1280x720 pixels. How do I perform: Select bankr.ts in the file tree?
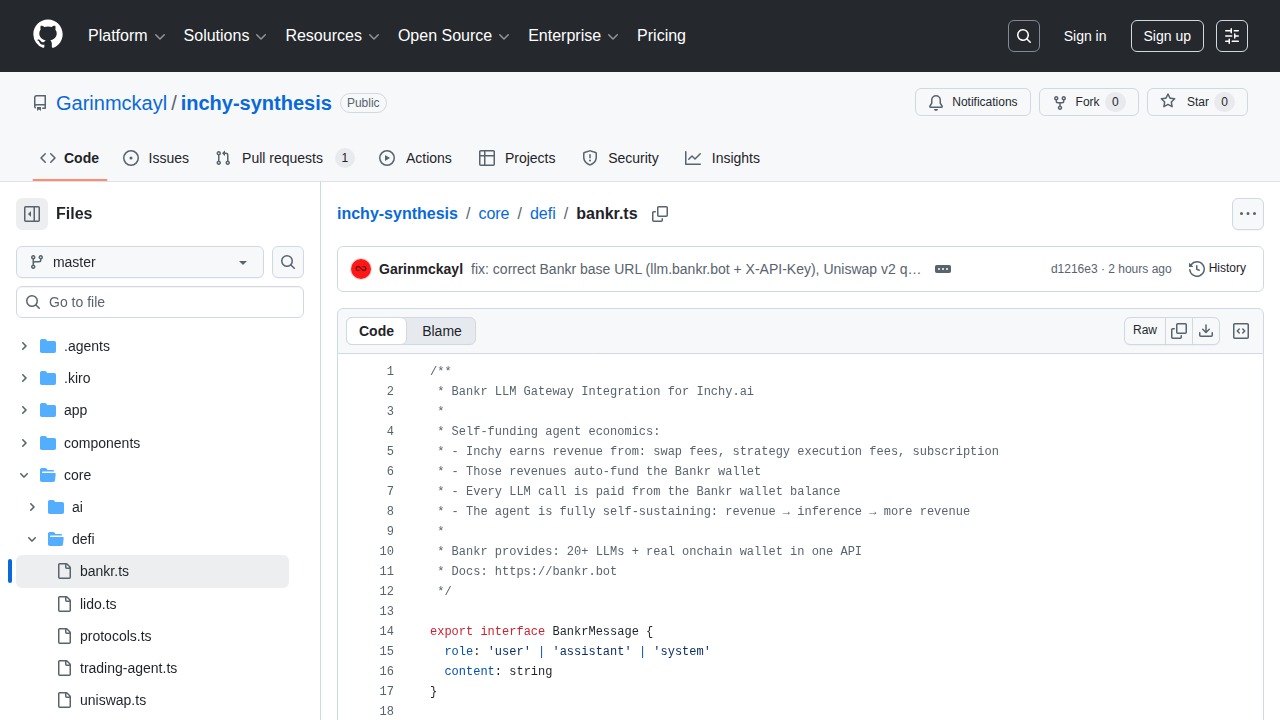pos(152,572)
